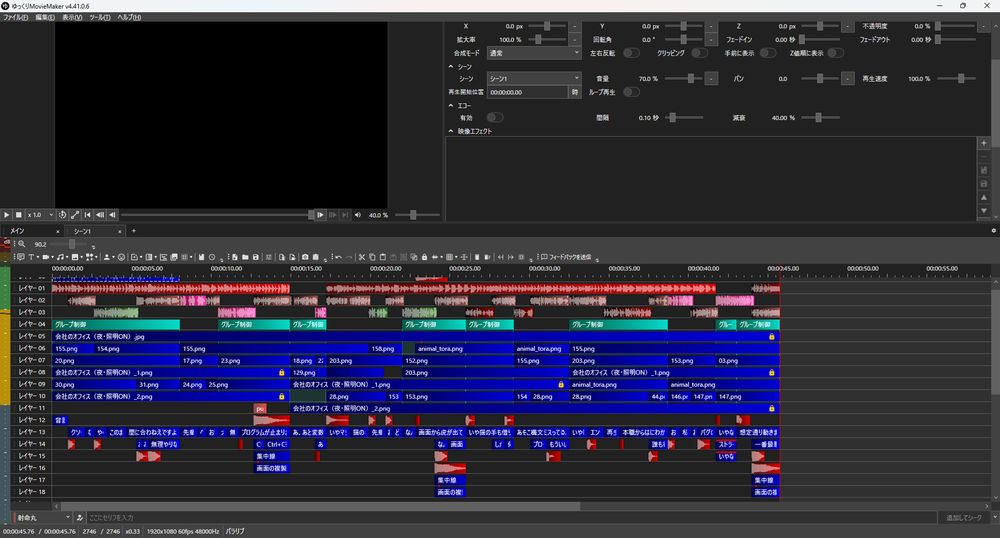Add a text item from toolbar
Viewport: 1000px width, 538px height.
point(30,257)
